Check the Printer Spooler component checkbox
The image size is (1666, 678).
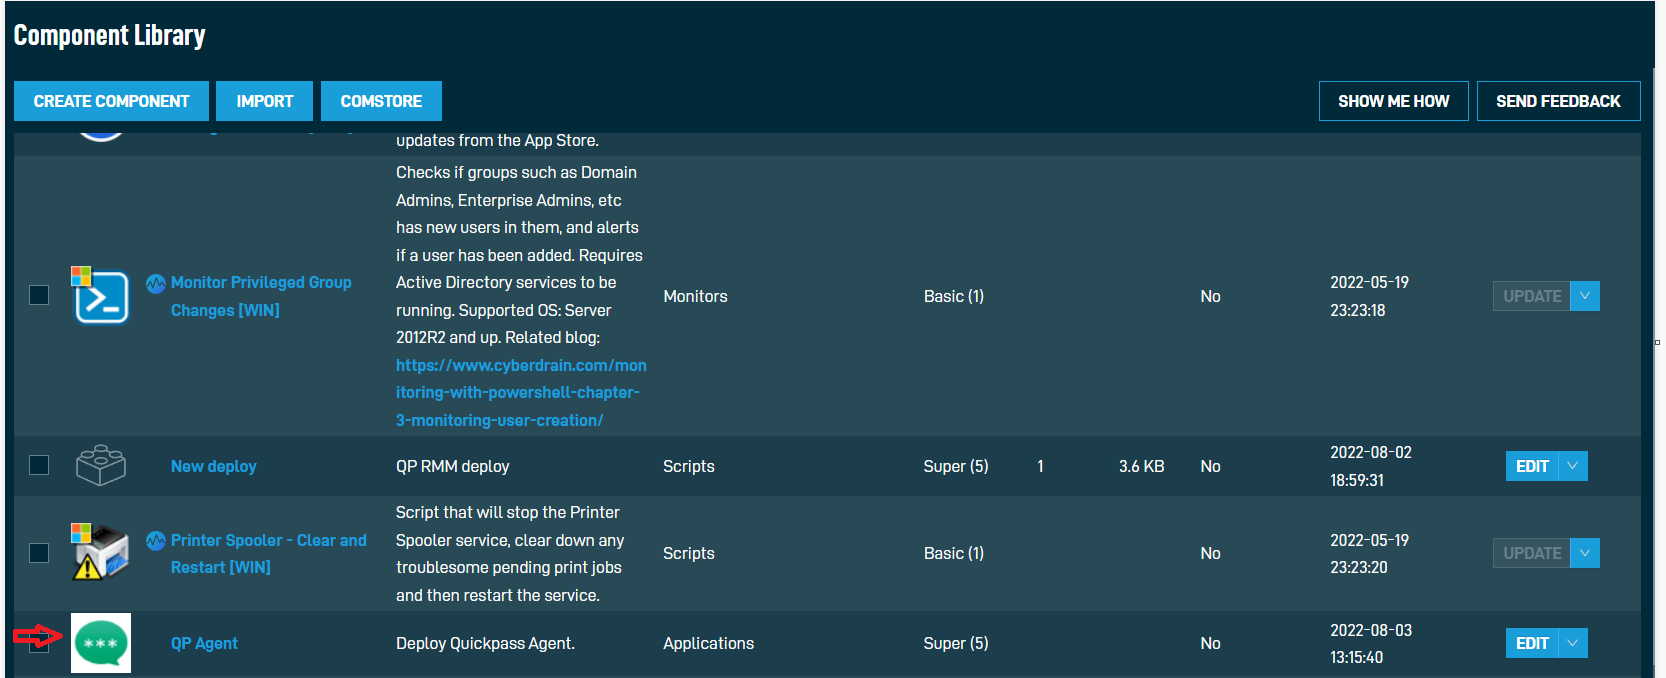pos(39,553)
